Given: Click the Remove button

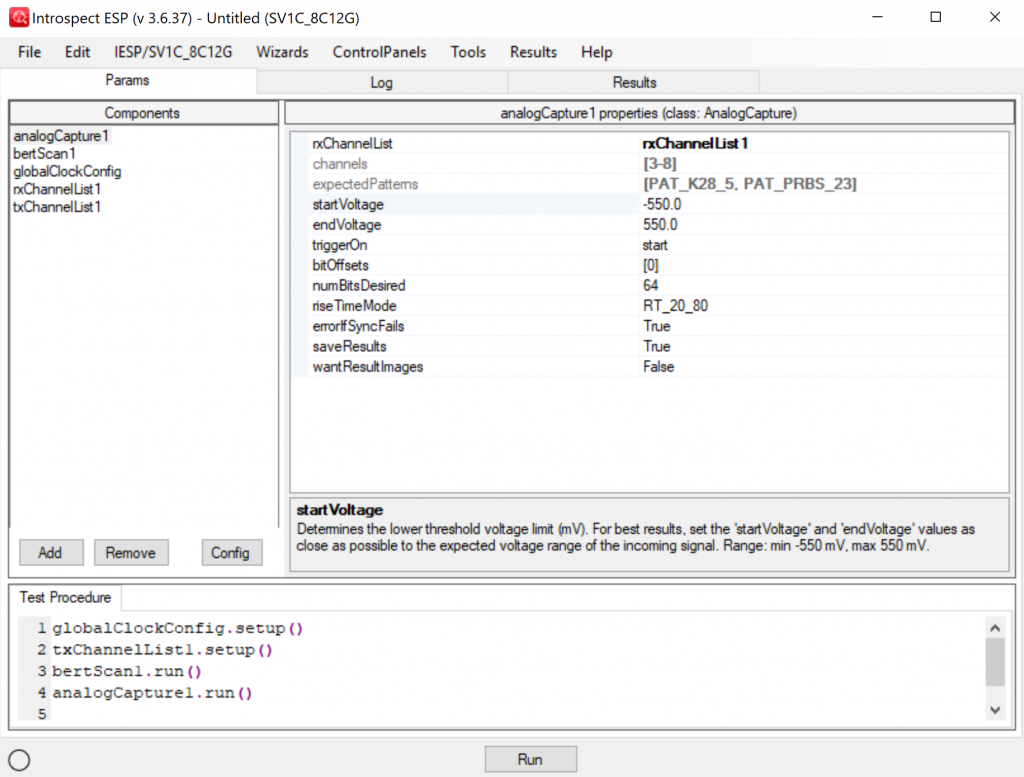Looking at the screenshot, I should click(131, 552).
